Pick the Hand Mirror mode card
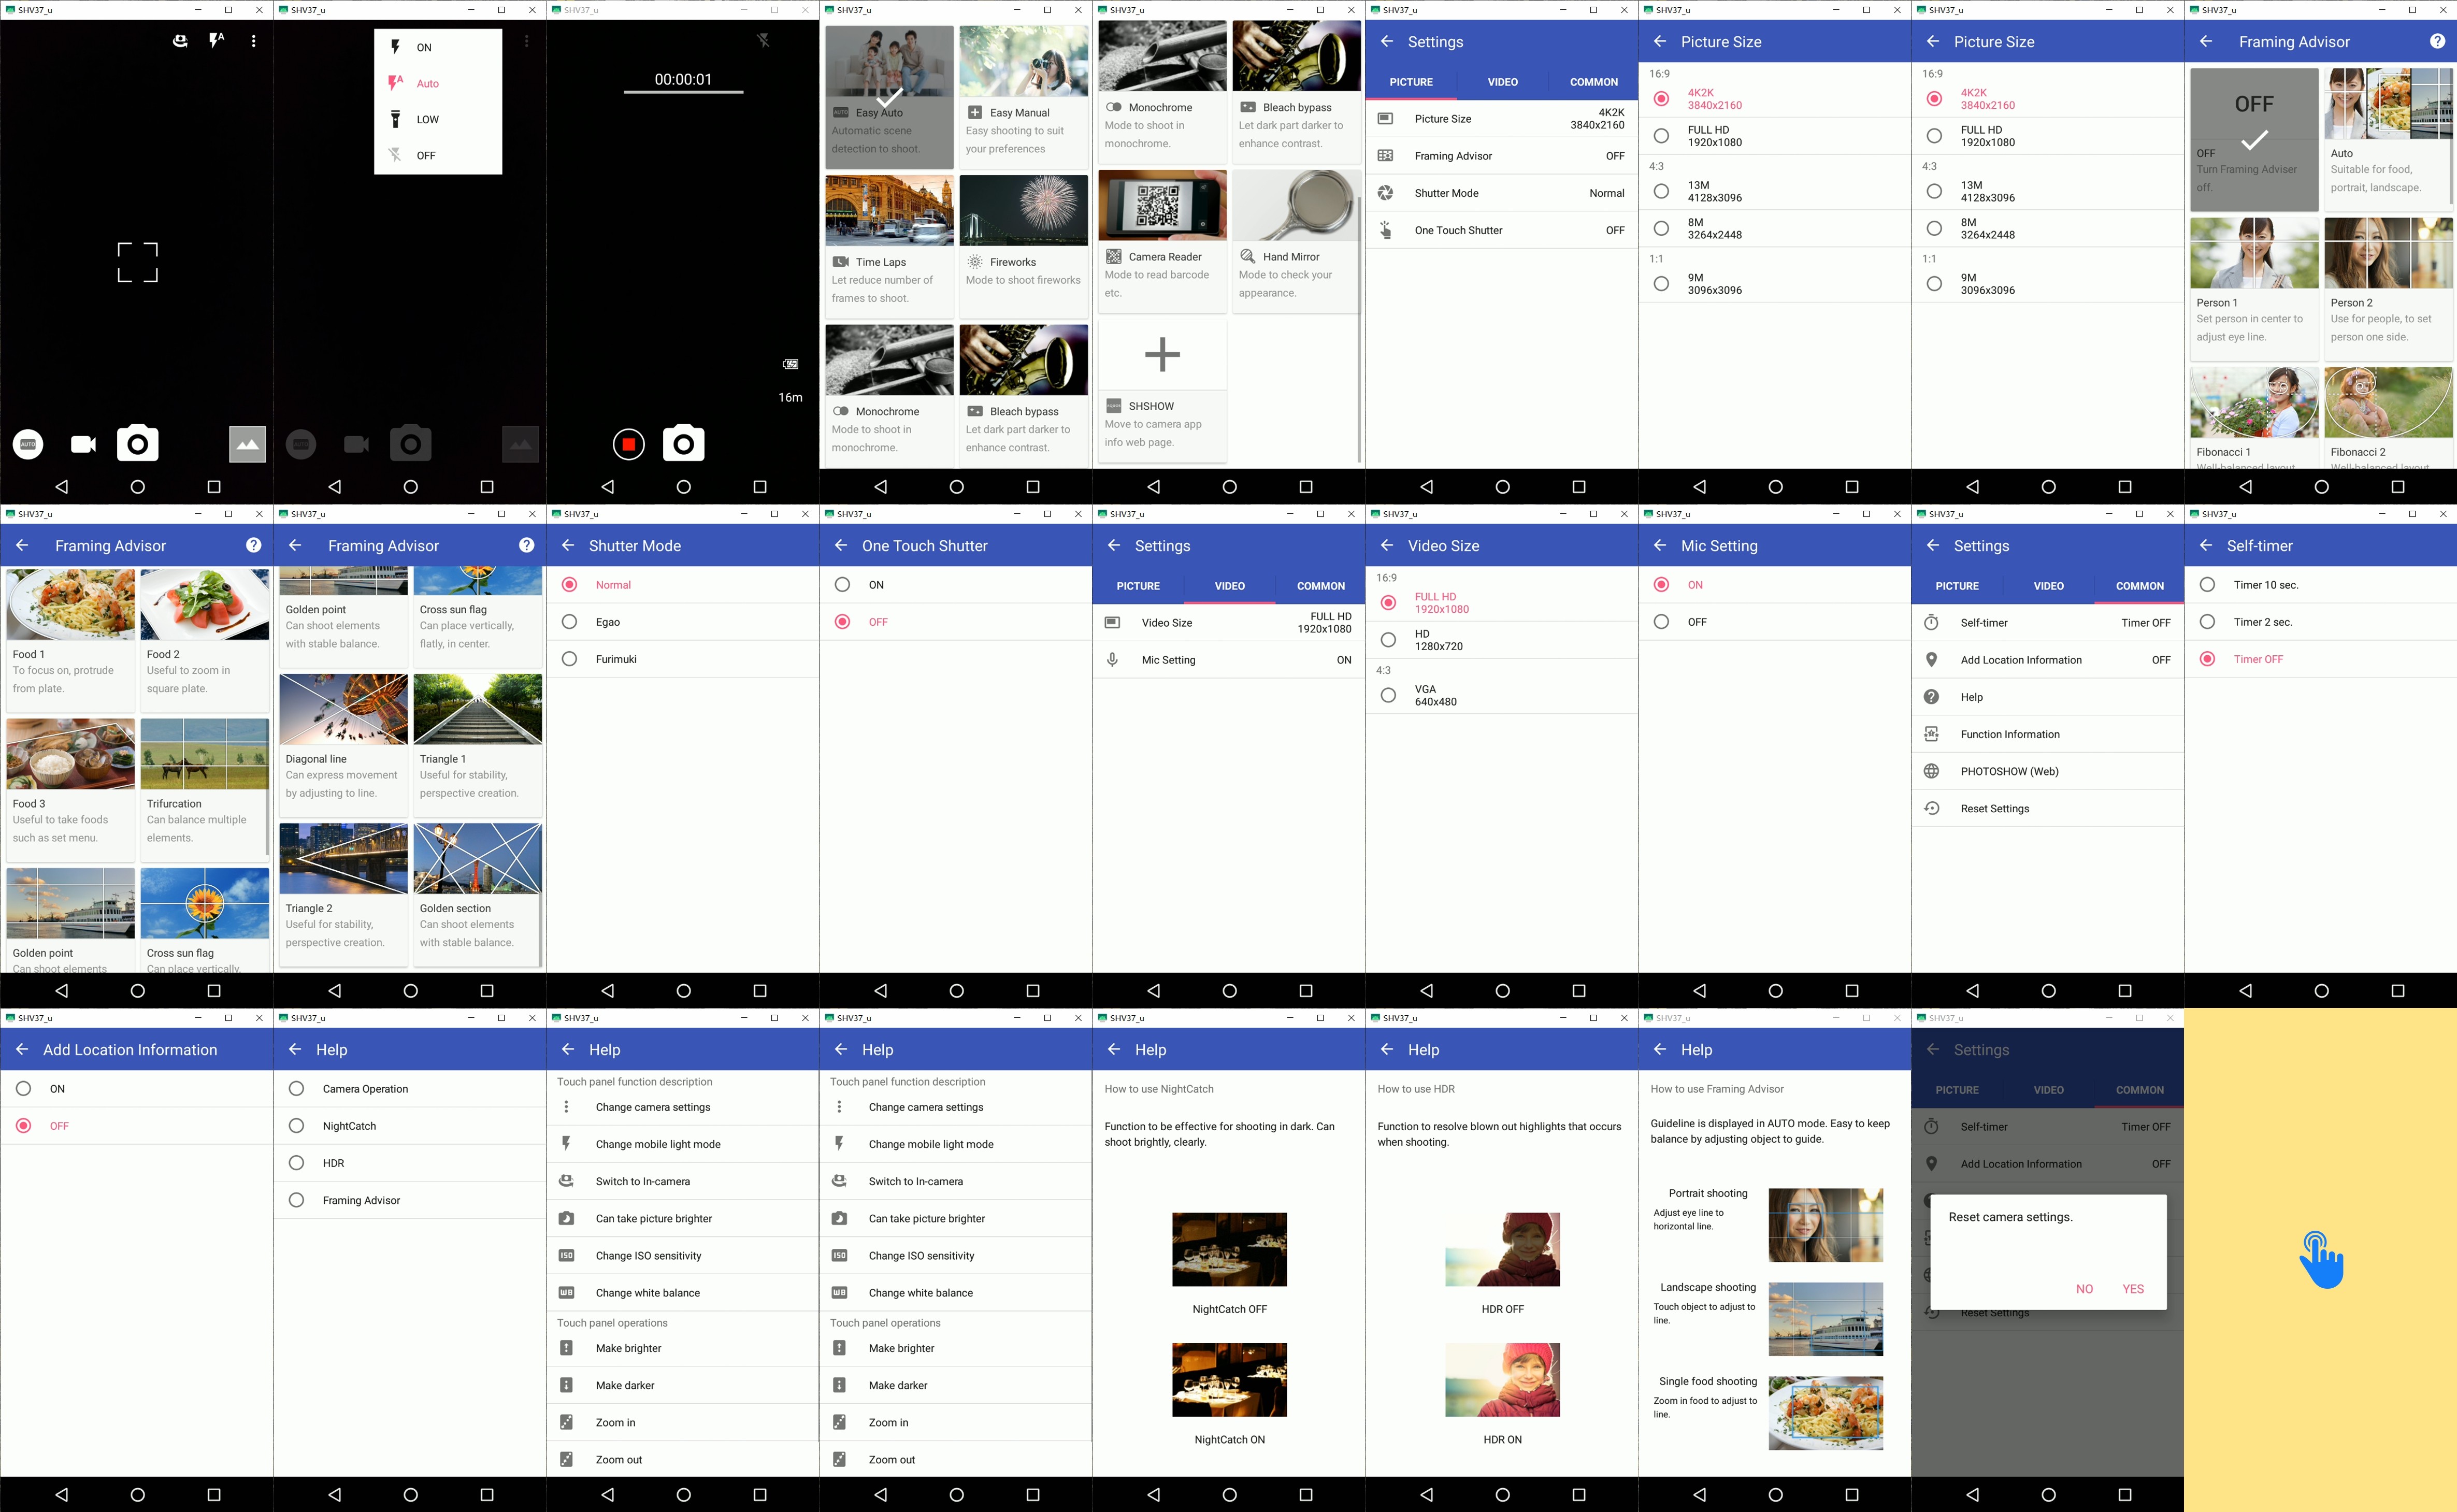Screen dimensions: 2457x1512 point(1296,241)
